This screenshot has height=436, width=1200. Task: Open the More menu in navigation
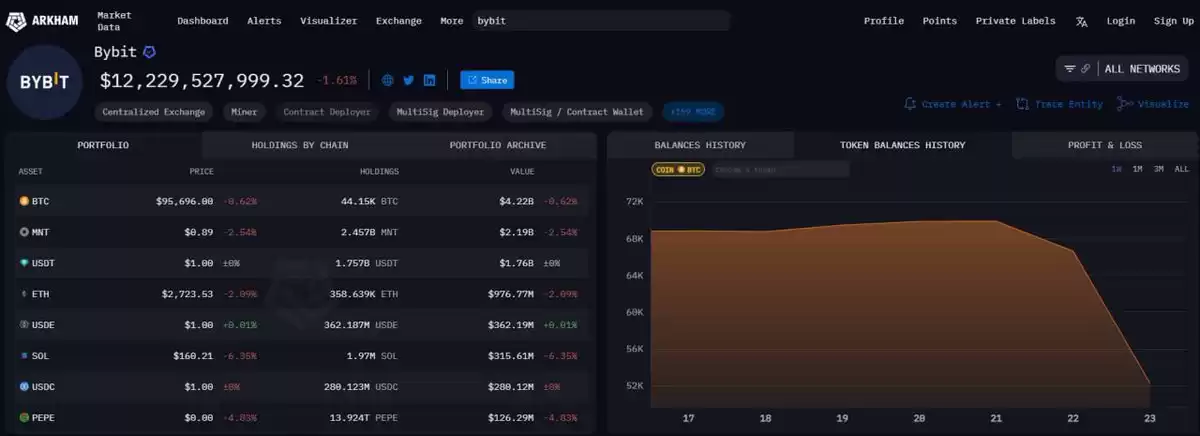coord(452,21)
